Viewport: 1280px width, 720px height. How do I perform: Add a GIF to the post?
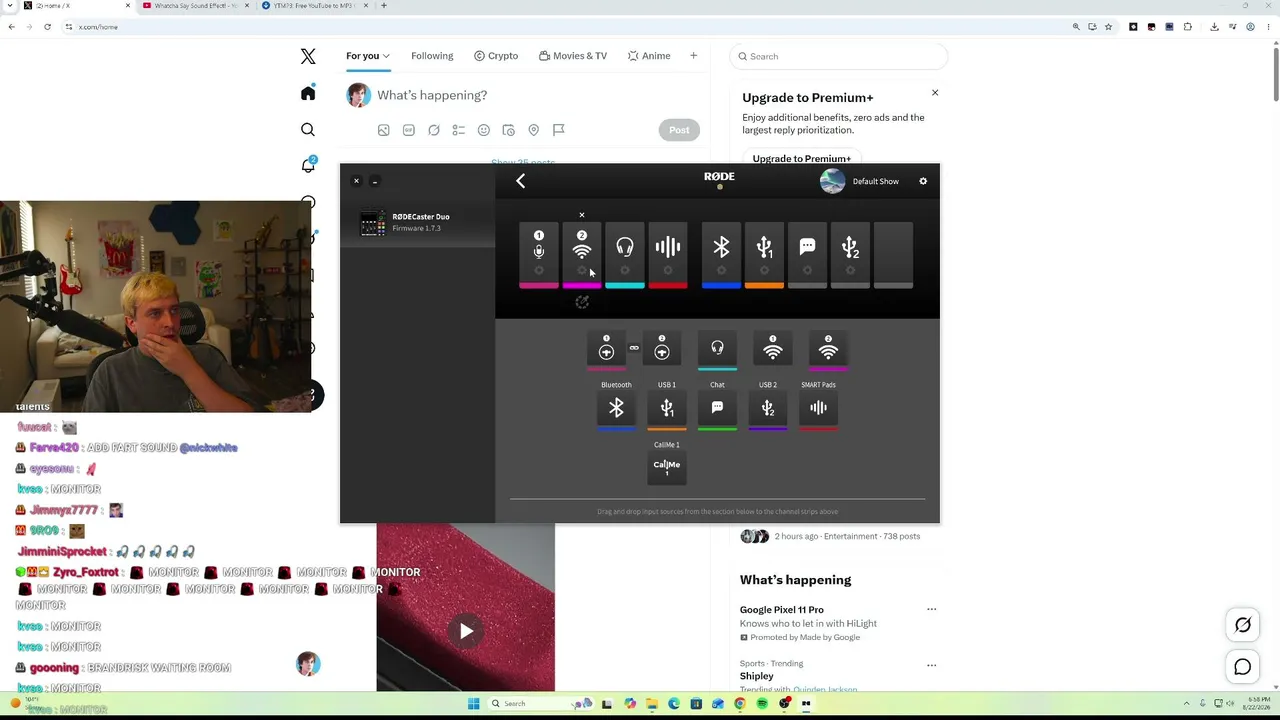tap(408, 130)
